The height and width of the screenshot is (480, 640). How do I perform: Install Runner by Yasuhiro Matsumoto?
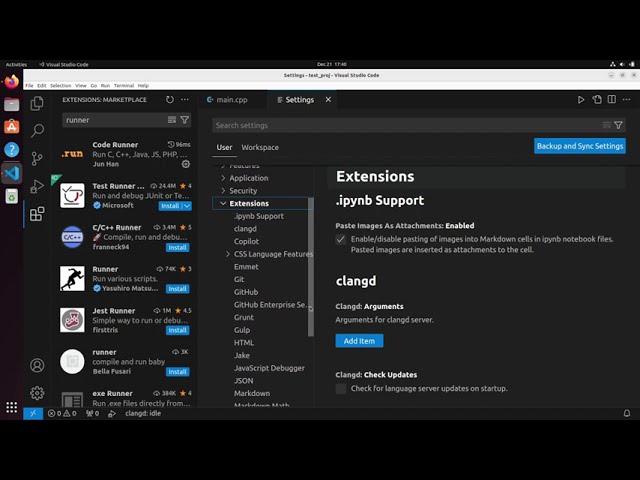tap(177, 289)
